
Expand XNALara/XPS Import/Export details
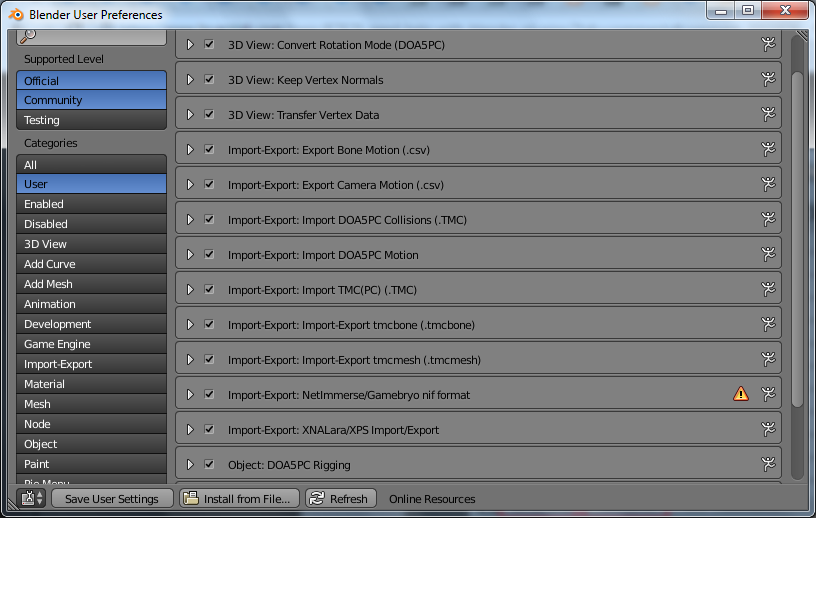[x=190, y=429]
